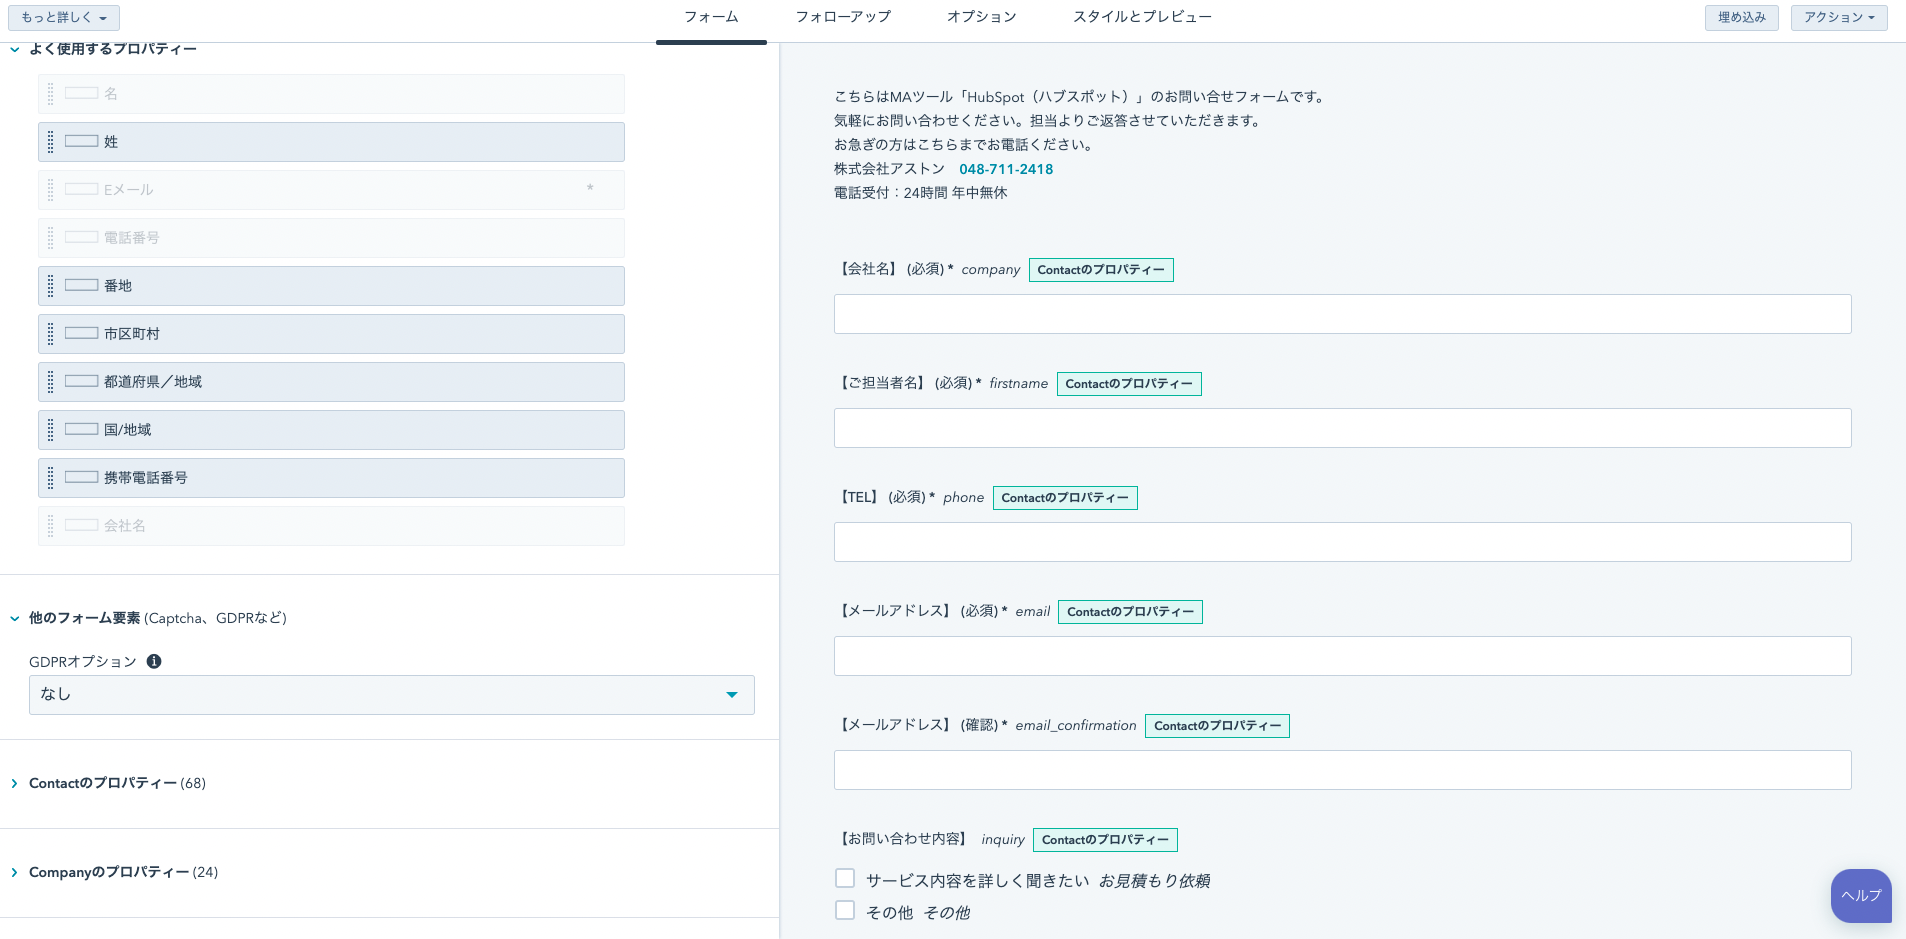Click the drag handle of 都道府県/地域
Viewport: 1906px width, 939px height.
[51, 382]
